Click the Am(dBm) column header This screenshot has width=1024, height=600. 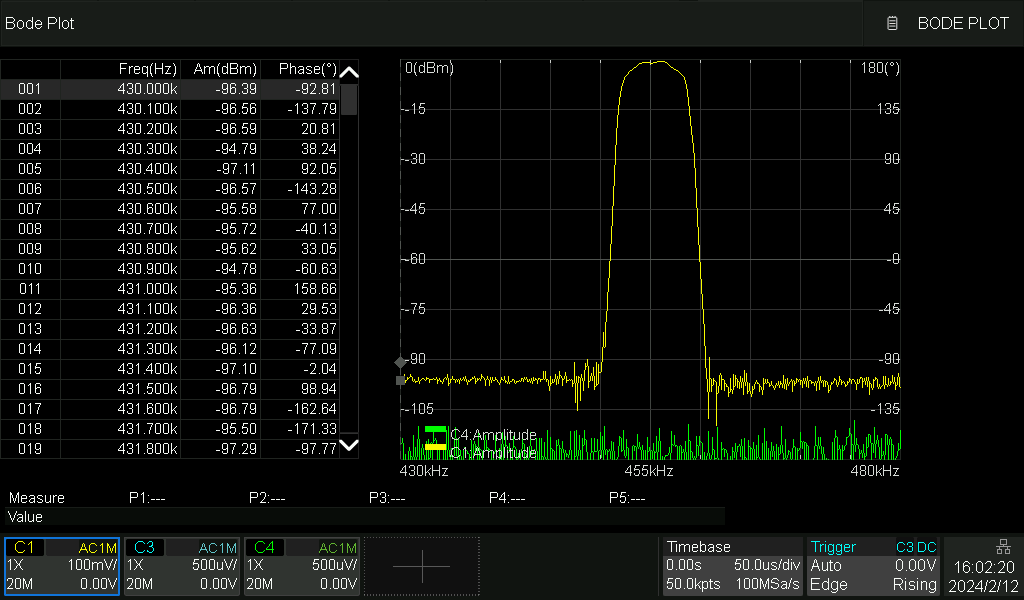point(225,69)
